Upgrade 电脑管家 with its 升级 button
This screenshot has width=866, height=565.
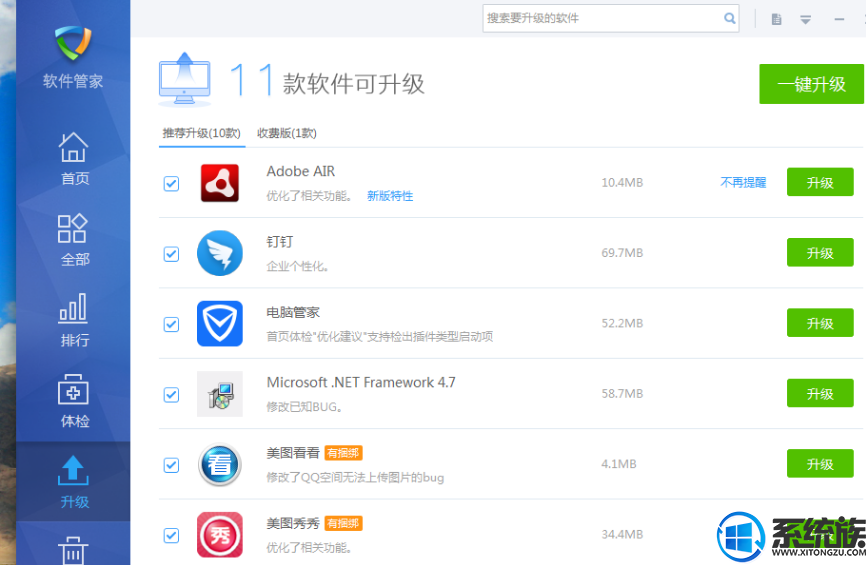click(820, 323)
